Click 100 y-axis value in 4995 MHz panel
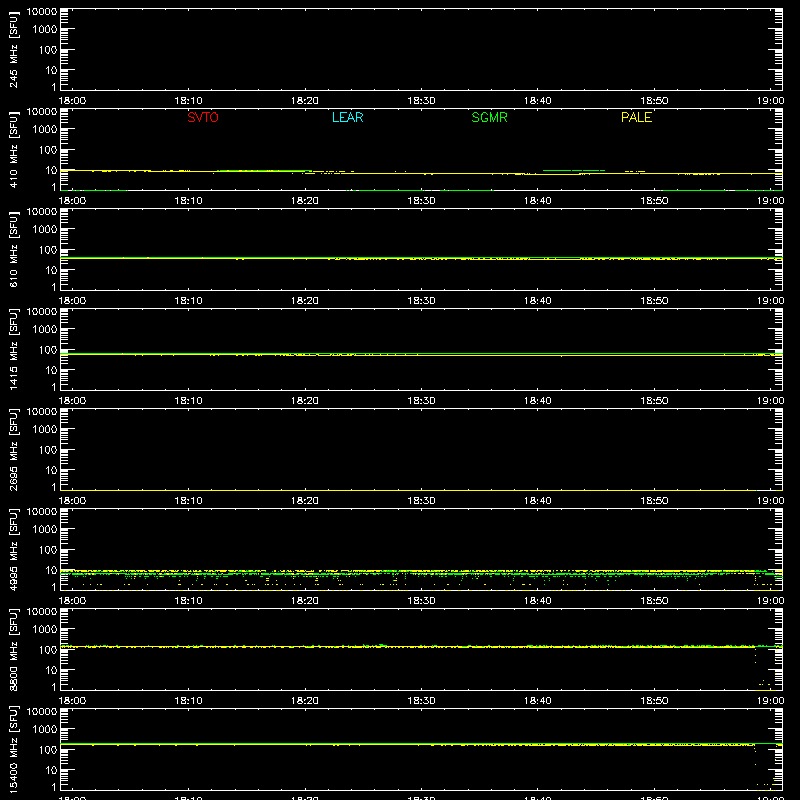Image resolution: width=800 pixels, height=800 pixels. 48,550
